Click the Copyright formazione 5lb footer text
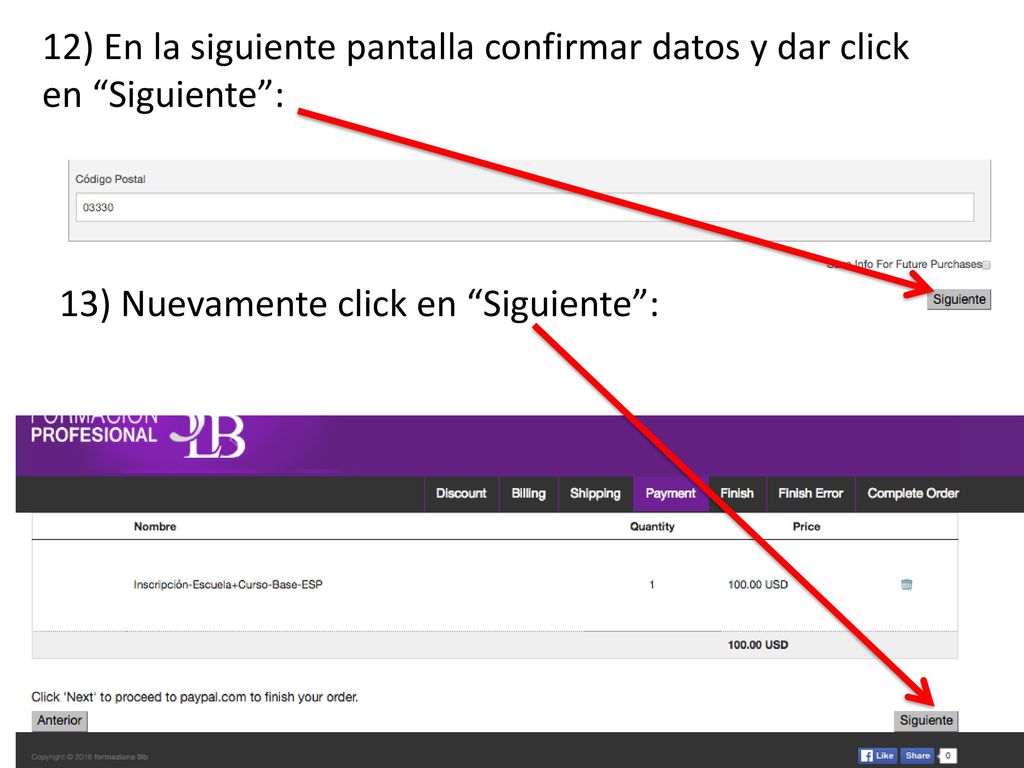The image size is (1024, 768). (x=89, y=757)
